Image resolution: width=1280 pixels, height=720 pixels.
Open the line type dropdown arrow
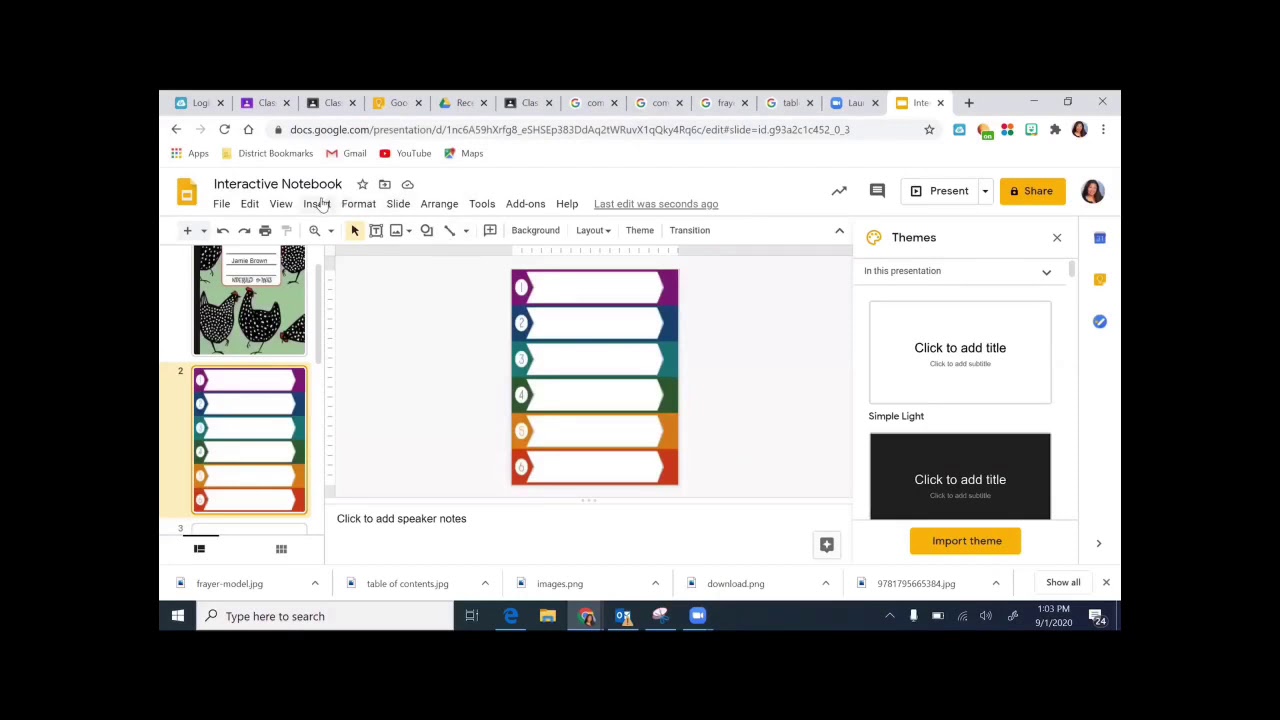coord(465,230)
